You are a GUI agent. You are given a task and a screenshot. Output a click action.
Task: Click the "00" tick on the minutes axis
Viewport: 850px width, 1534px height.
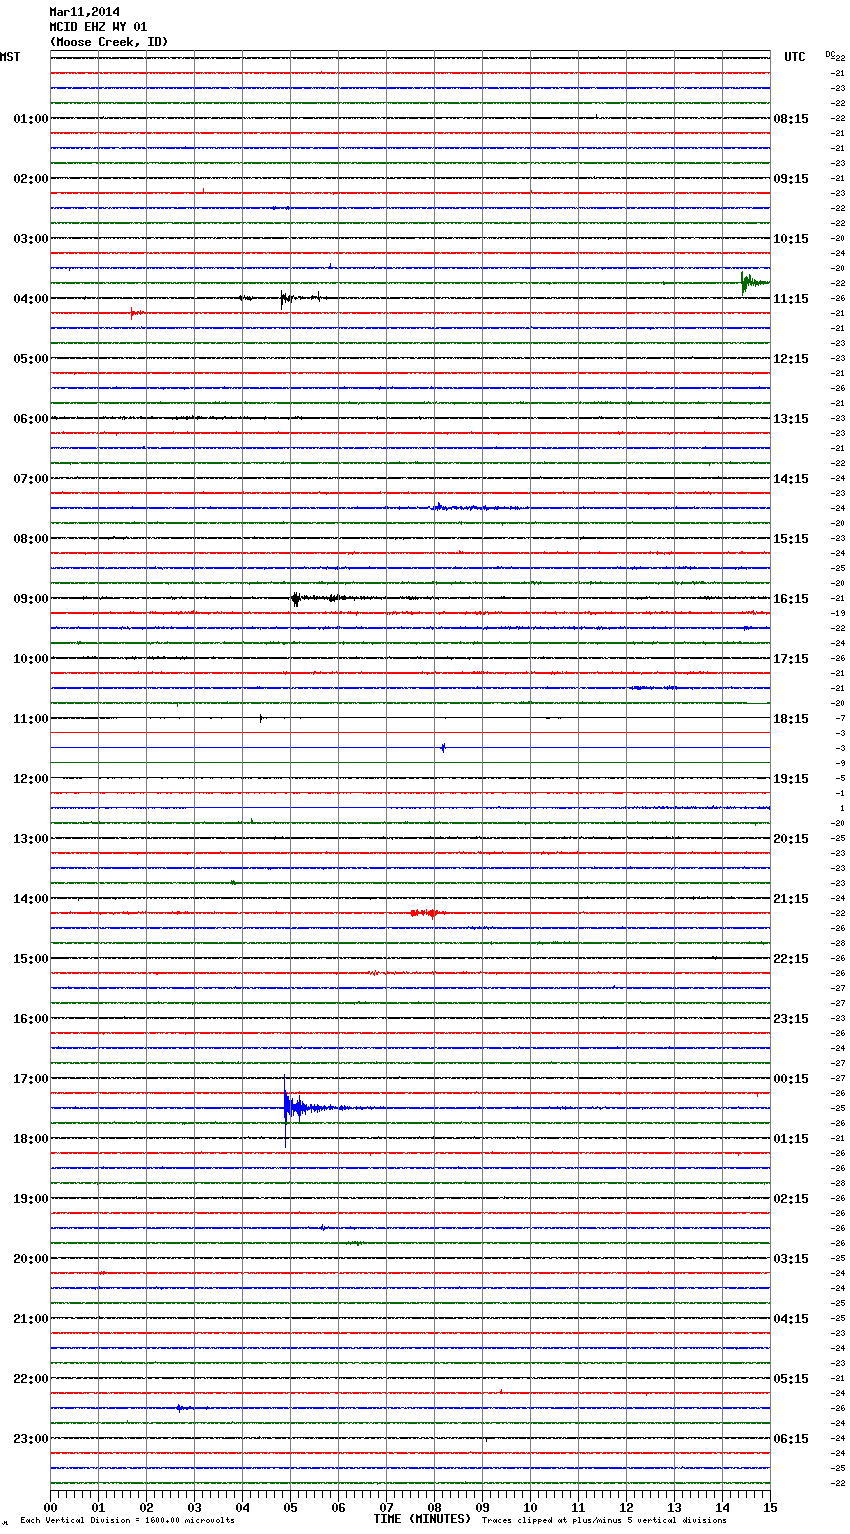tap(50, 1507)
